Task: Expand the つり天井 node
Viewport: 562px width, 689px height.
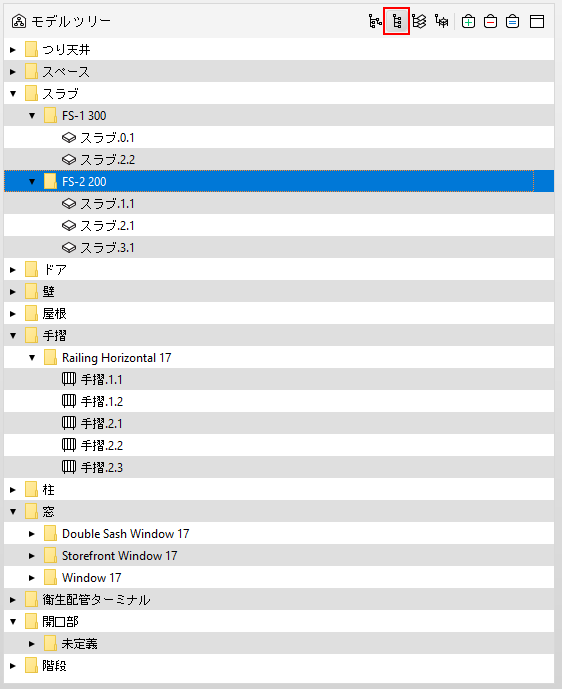Action: 13,50
